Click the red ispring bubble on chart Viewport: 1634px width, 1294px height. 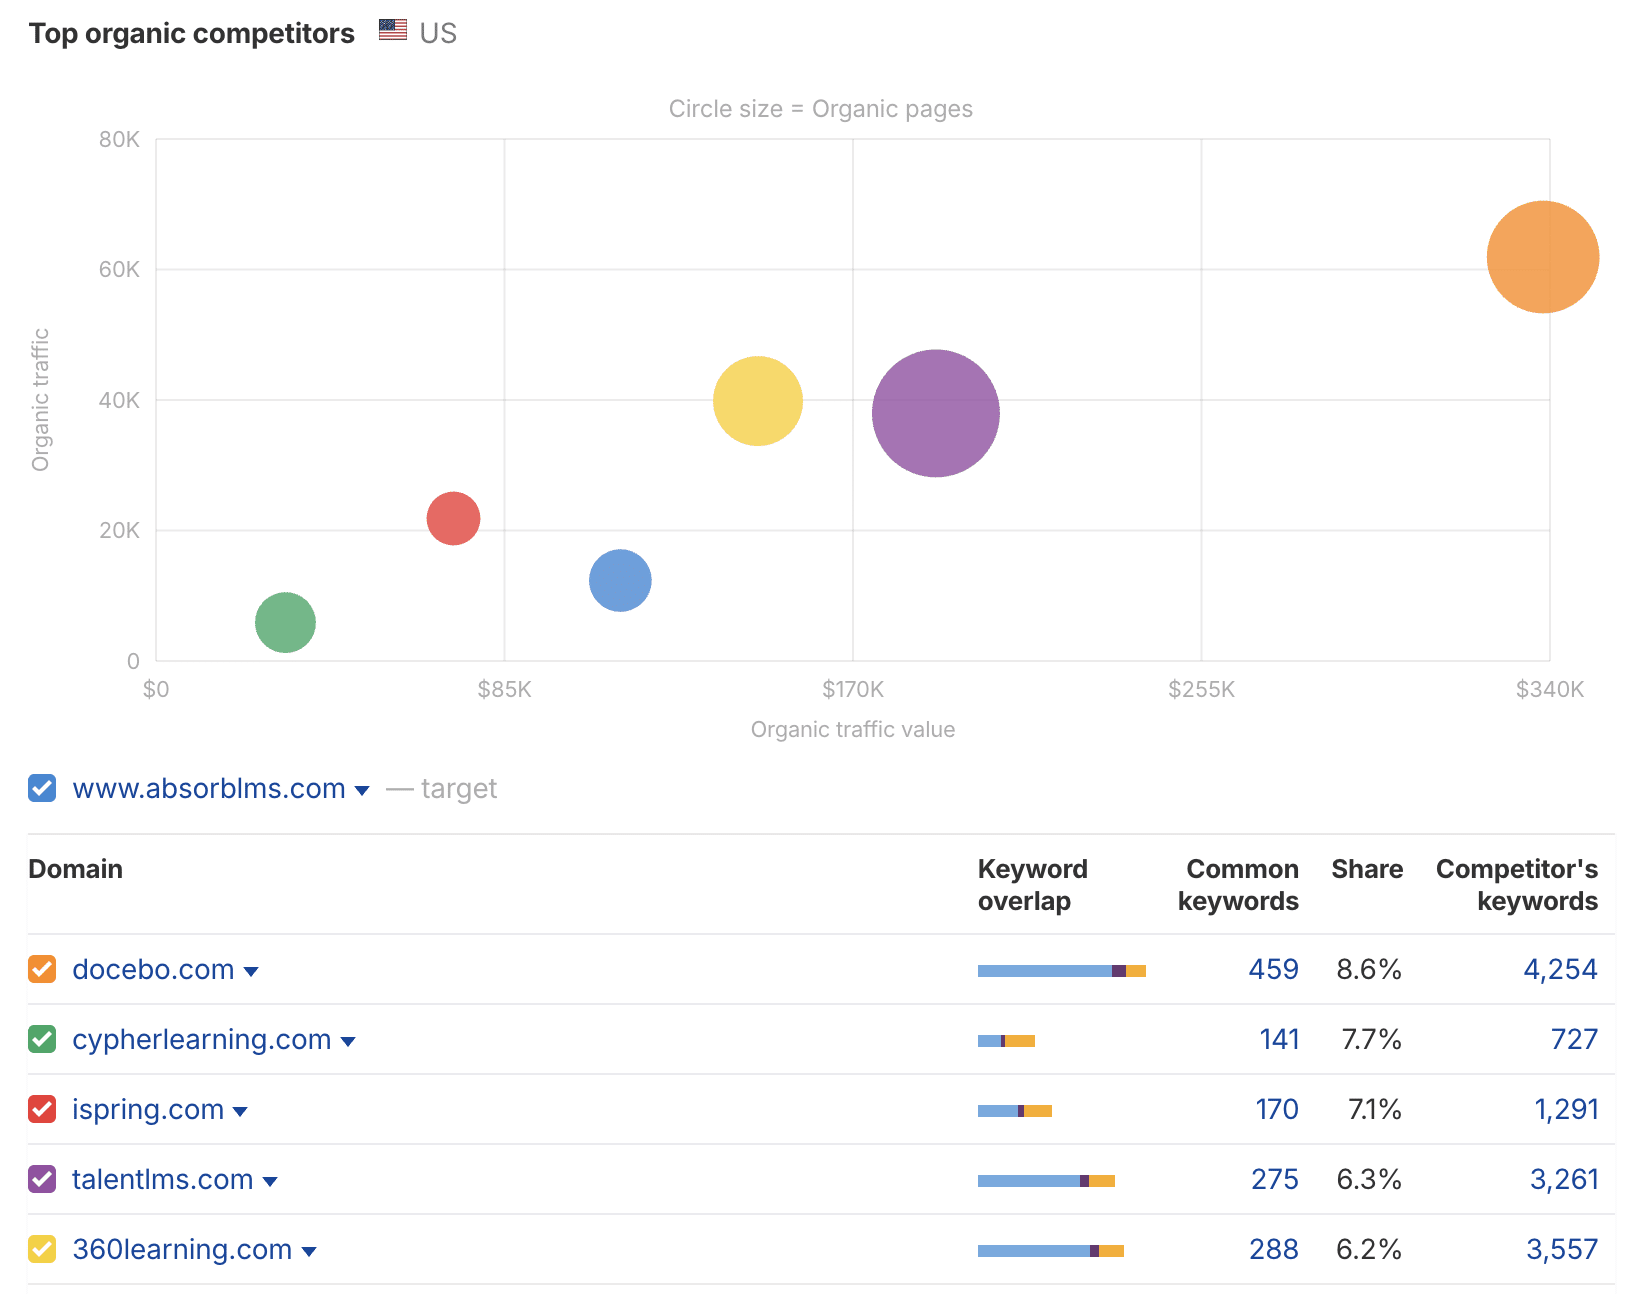point(453,518)
